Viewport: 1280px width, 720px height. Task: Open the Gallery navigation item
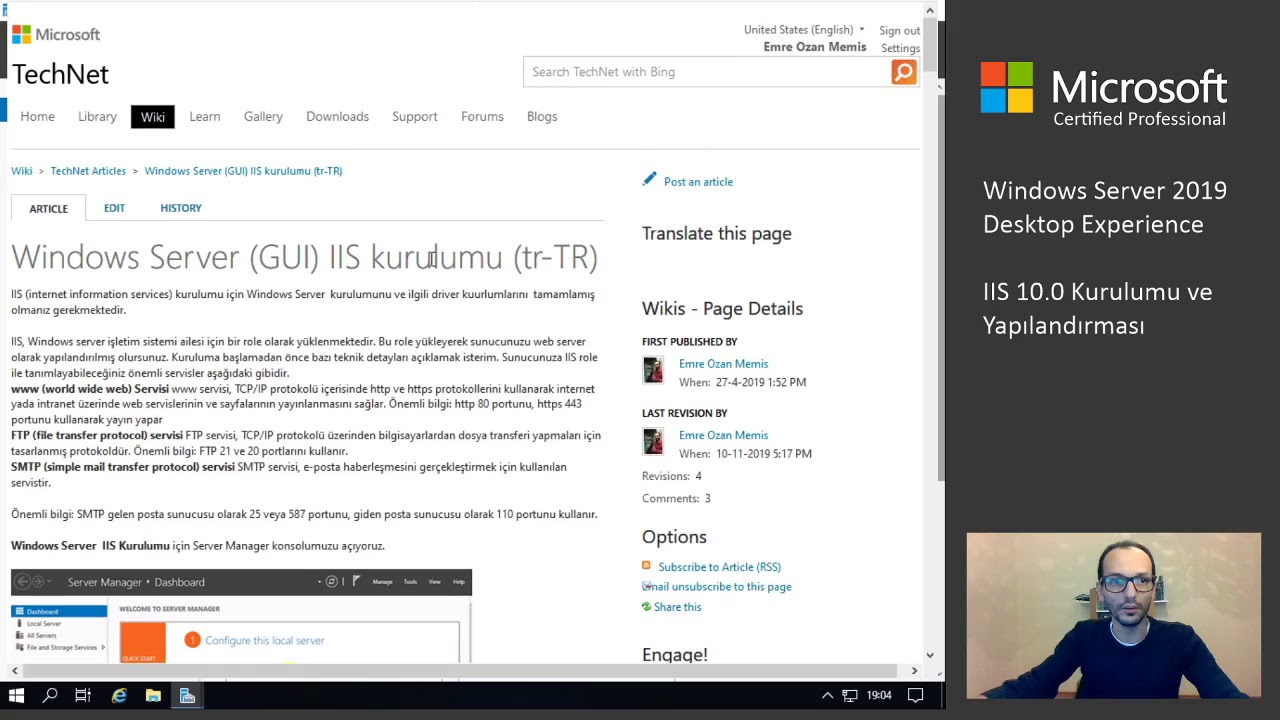263,116
